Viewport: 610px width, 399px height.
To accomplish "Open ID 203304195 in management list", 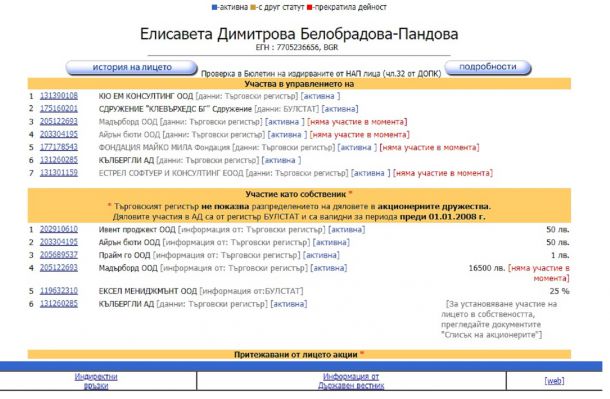I will (x=59, y=134).
